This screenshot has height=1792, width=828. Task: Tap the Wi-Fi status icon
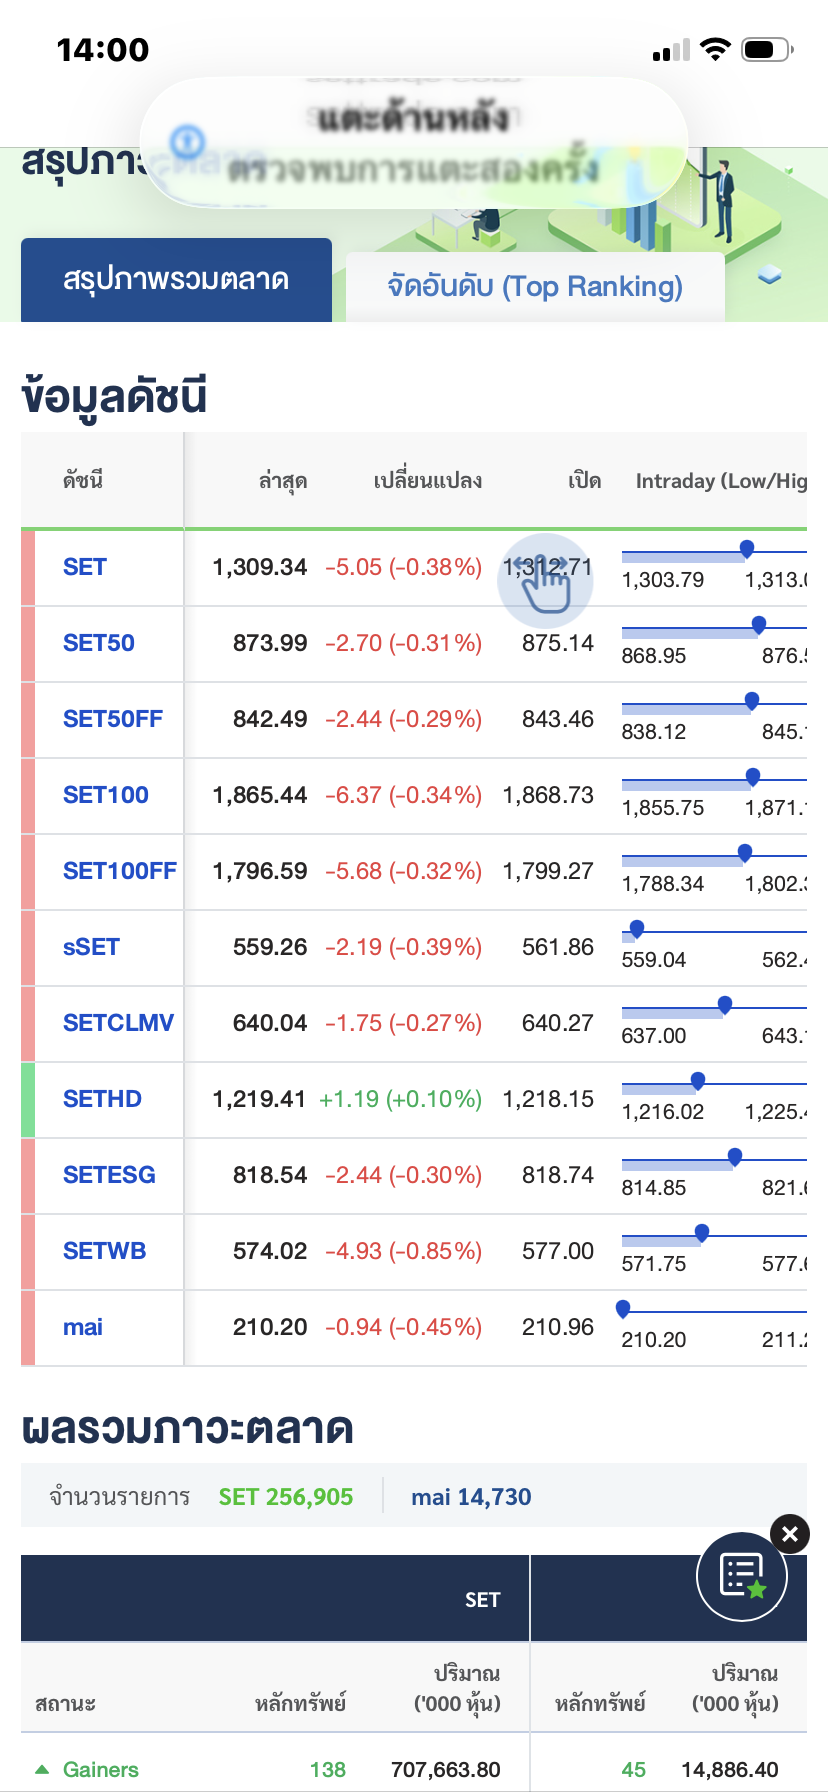(715, 50)
